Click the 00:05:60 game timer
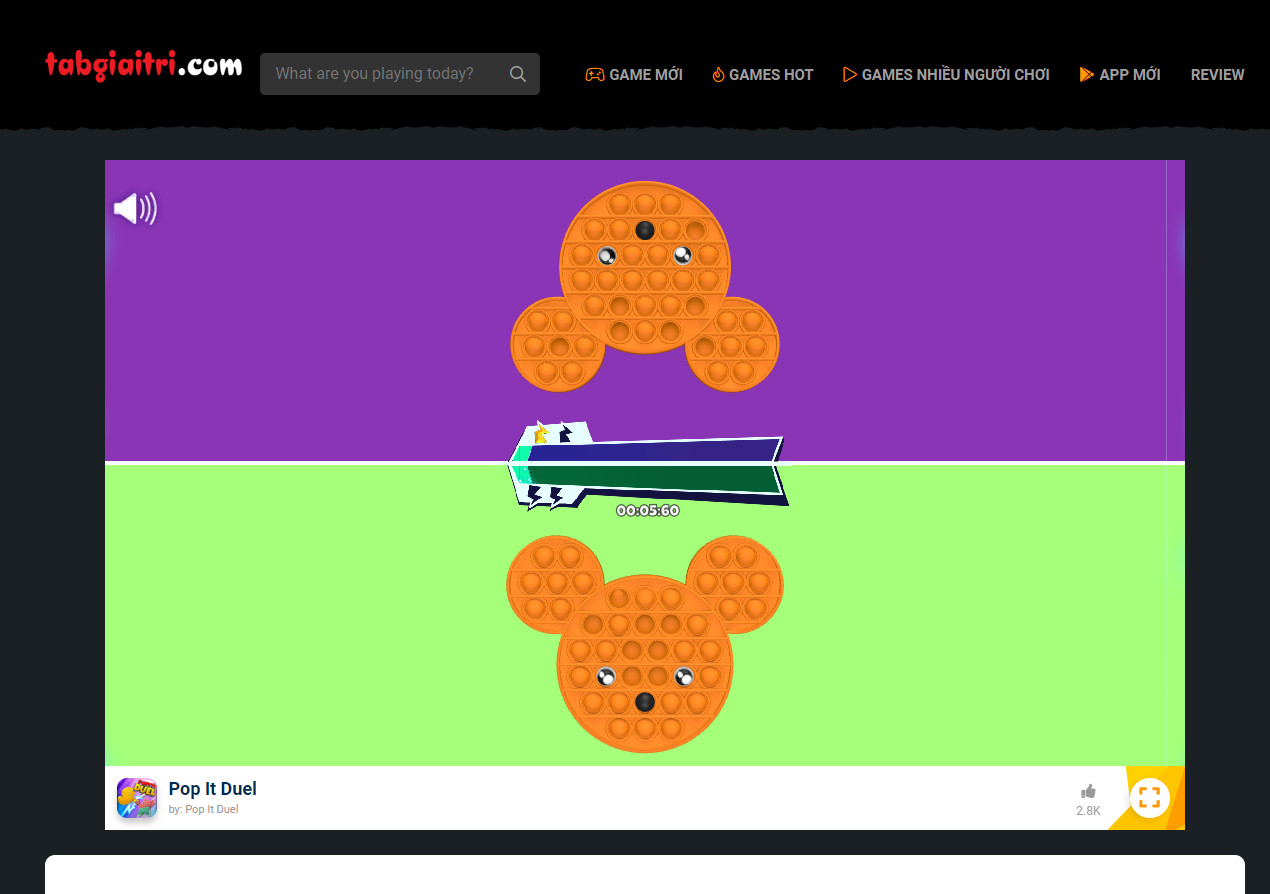1270x894 pixels. (648, 511)
